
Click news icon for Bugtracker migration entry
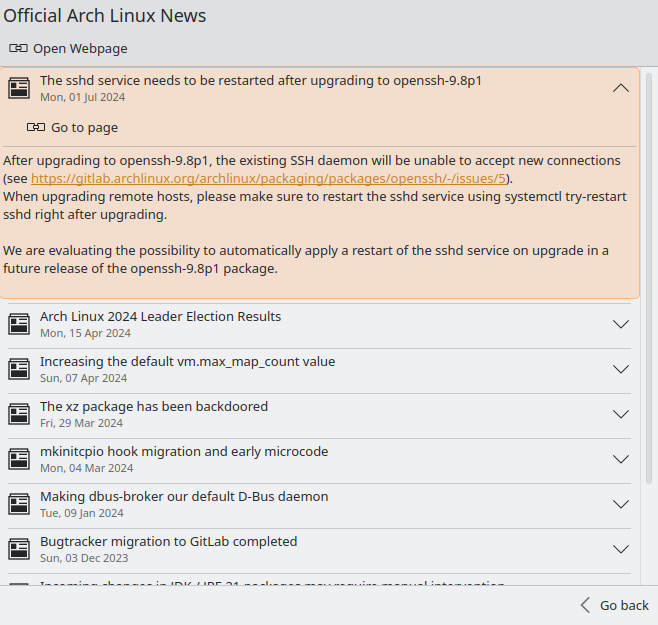point(19,549)
